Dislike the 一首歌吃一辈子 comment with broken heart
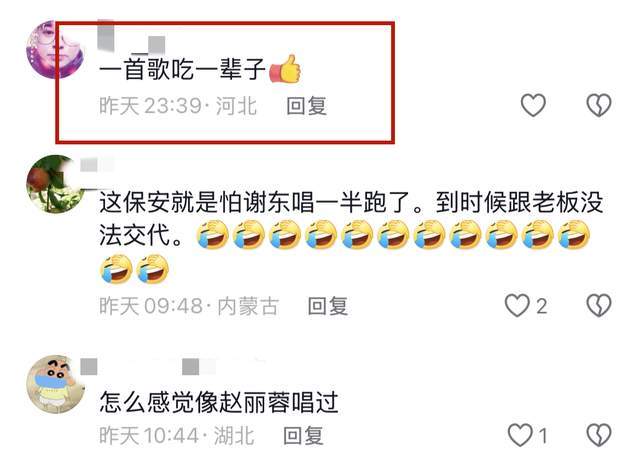Image resolution: width=640 pixels, height=466 pixels. coord(598,105)
